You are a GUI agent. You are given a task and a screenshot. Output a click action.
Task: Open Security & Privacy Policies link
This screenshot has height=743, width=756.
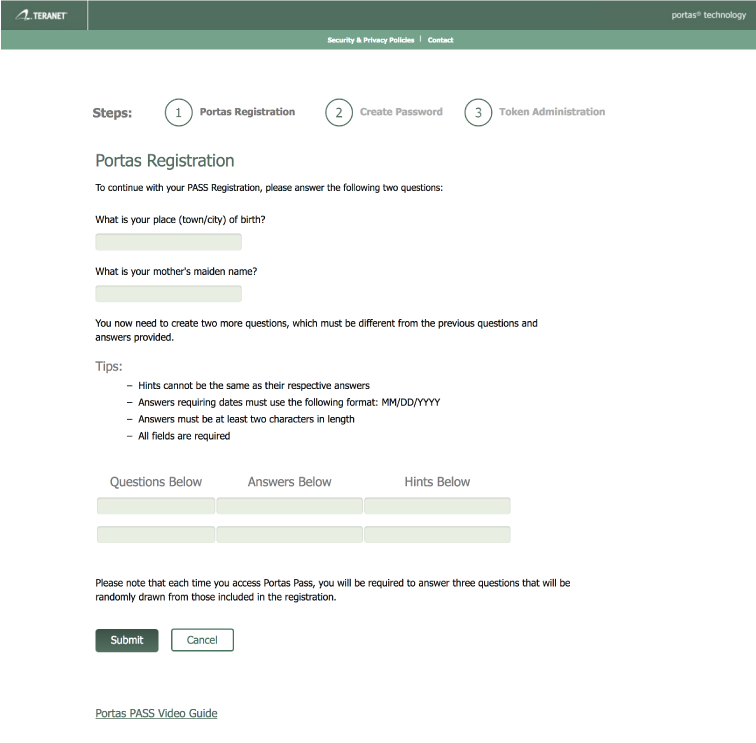(370, 40)
